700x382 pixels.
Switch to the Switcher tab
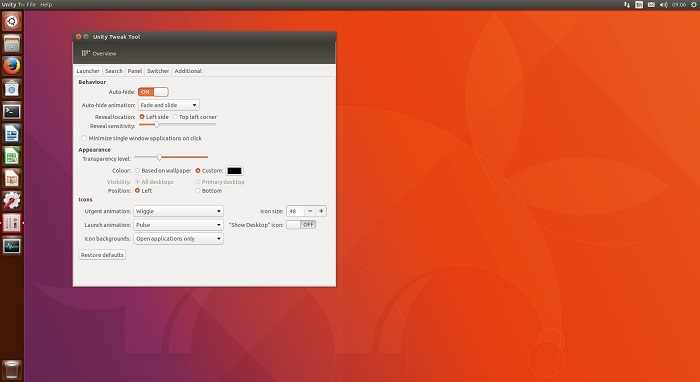(158, 71)
